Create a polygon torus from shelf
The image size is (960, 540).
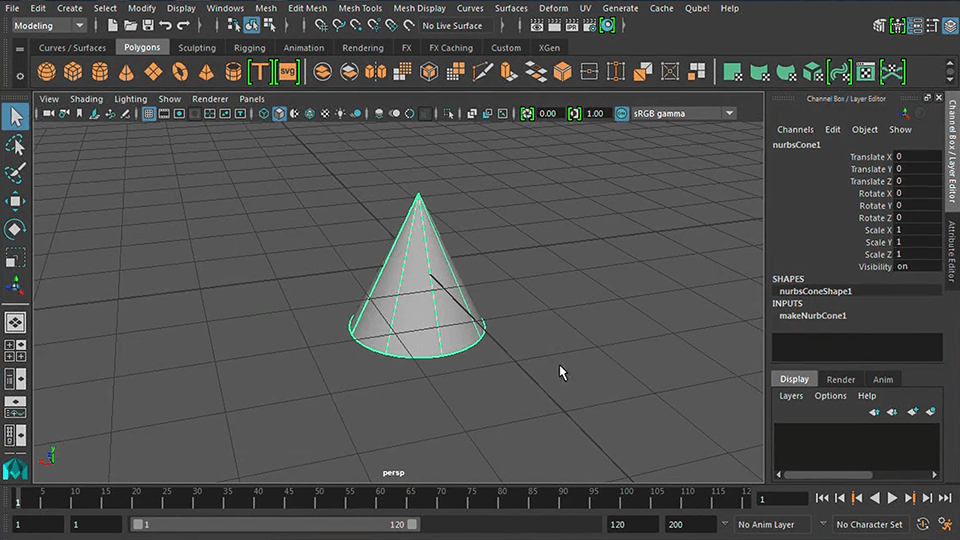(x=180, y=72)
